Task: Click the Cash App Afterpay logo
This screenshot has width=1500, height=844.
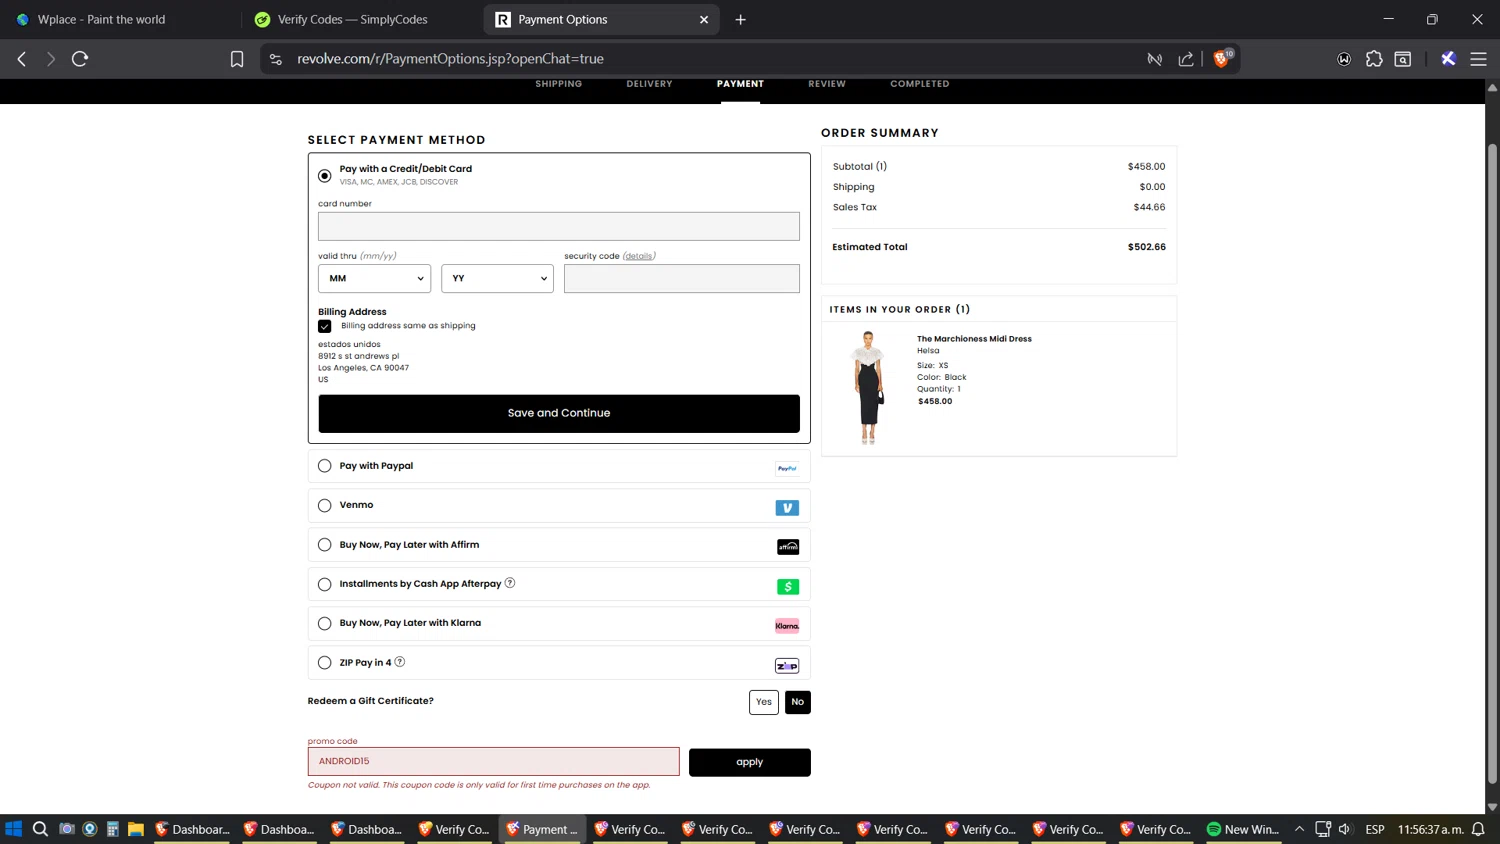Action: coord(788,587)
